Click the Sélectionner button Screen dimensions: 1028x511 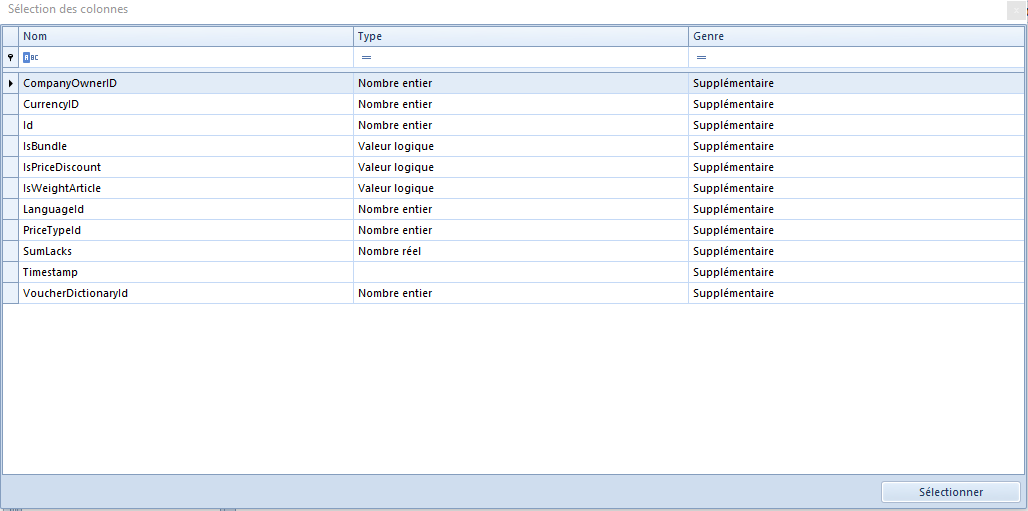point(951,492)
